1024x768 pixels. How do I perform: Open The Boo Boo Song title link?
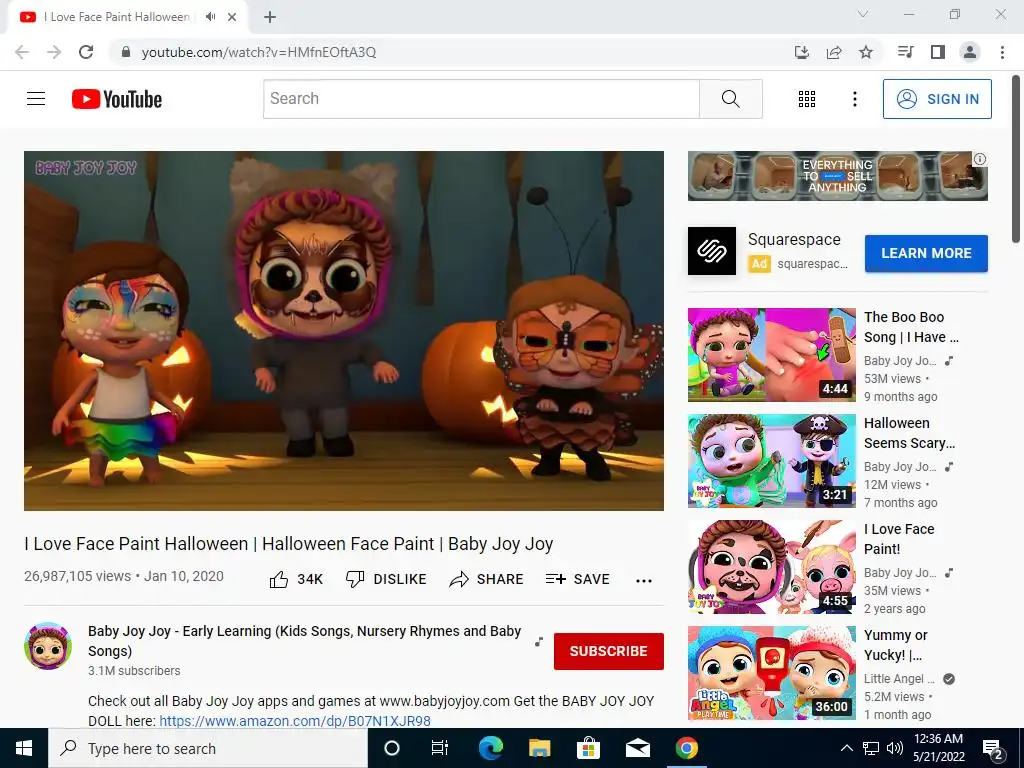tap(911, 327)
